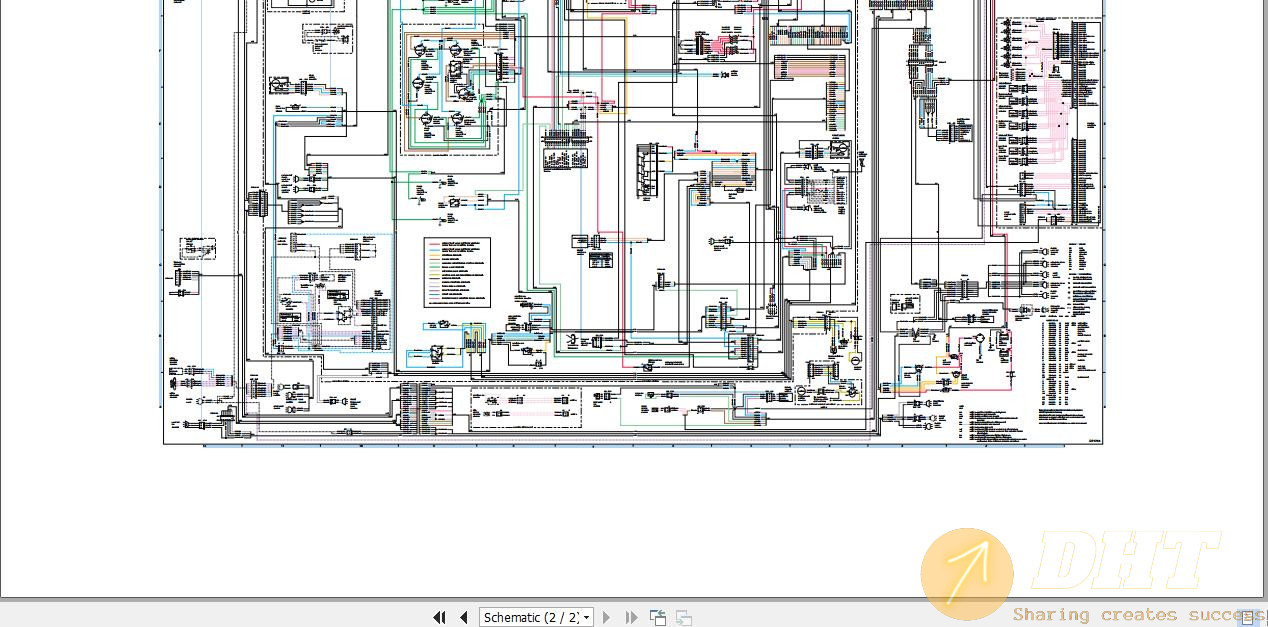Go back one page with the left arrow
The height and width of the screenshot is (627, 1268).
pos(464,617)
